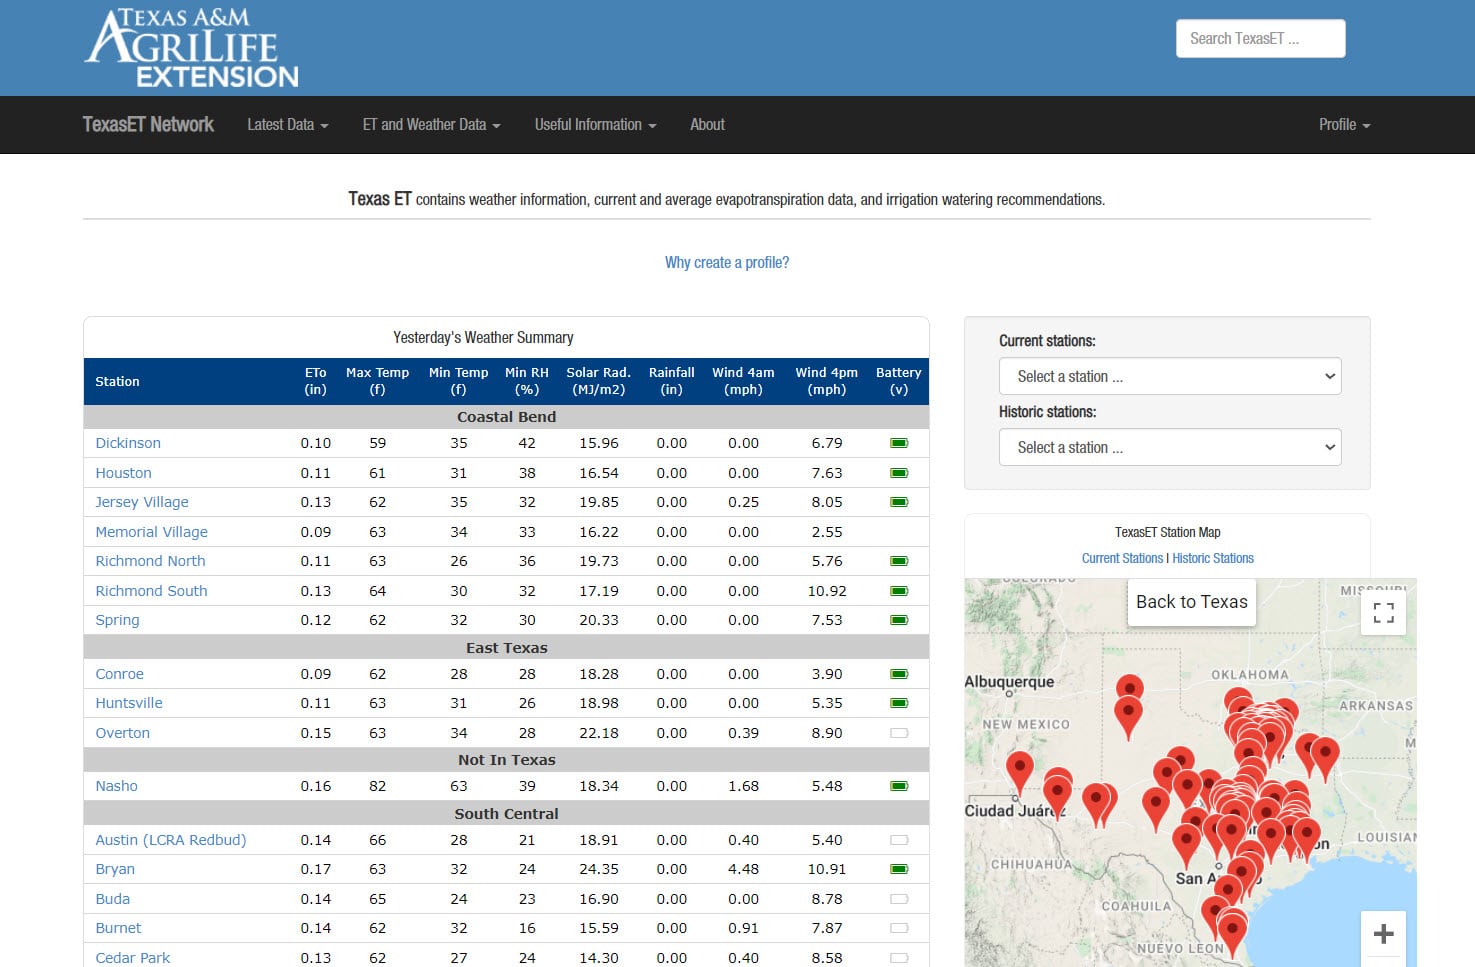Click the Buda row battery icon

point(899,899)
